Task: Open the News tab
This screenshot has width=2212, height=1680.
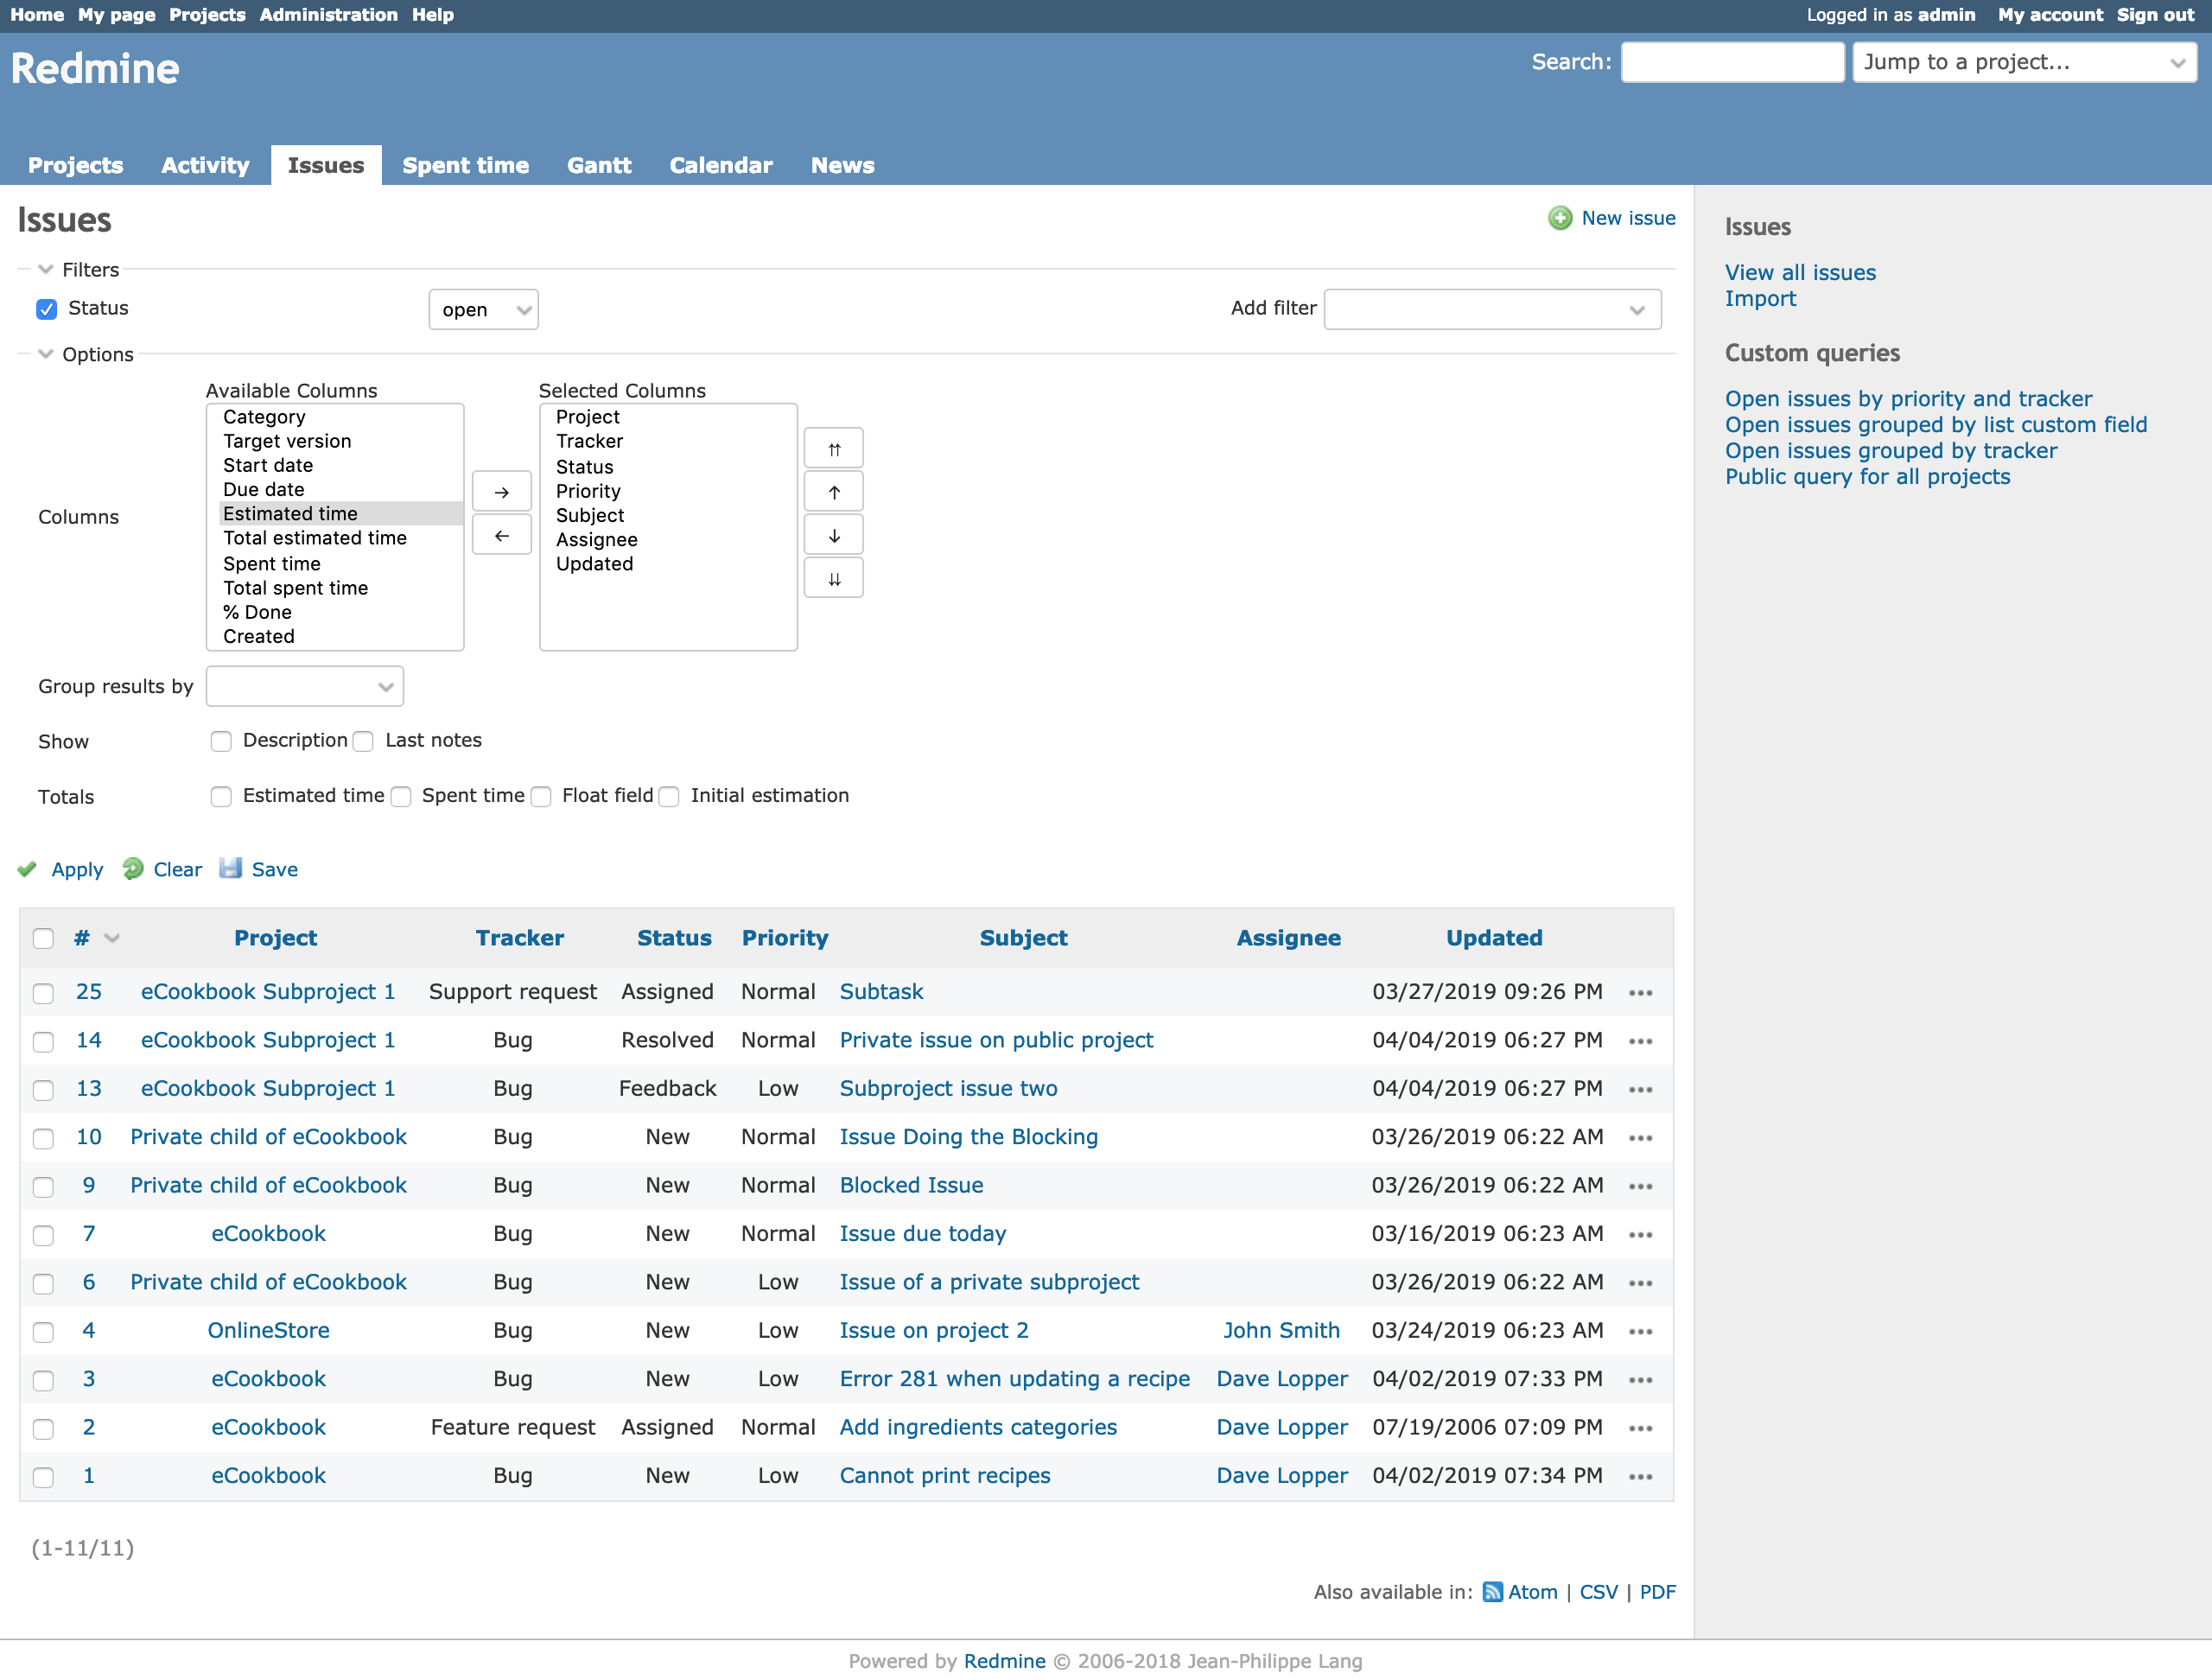Action: pos(842,165)
